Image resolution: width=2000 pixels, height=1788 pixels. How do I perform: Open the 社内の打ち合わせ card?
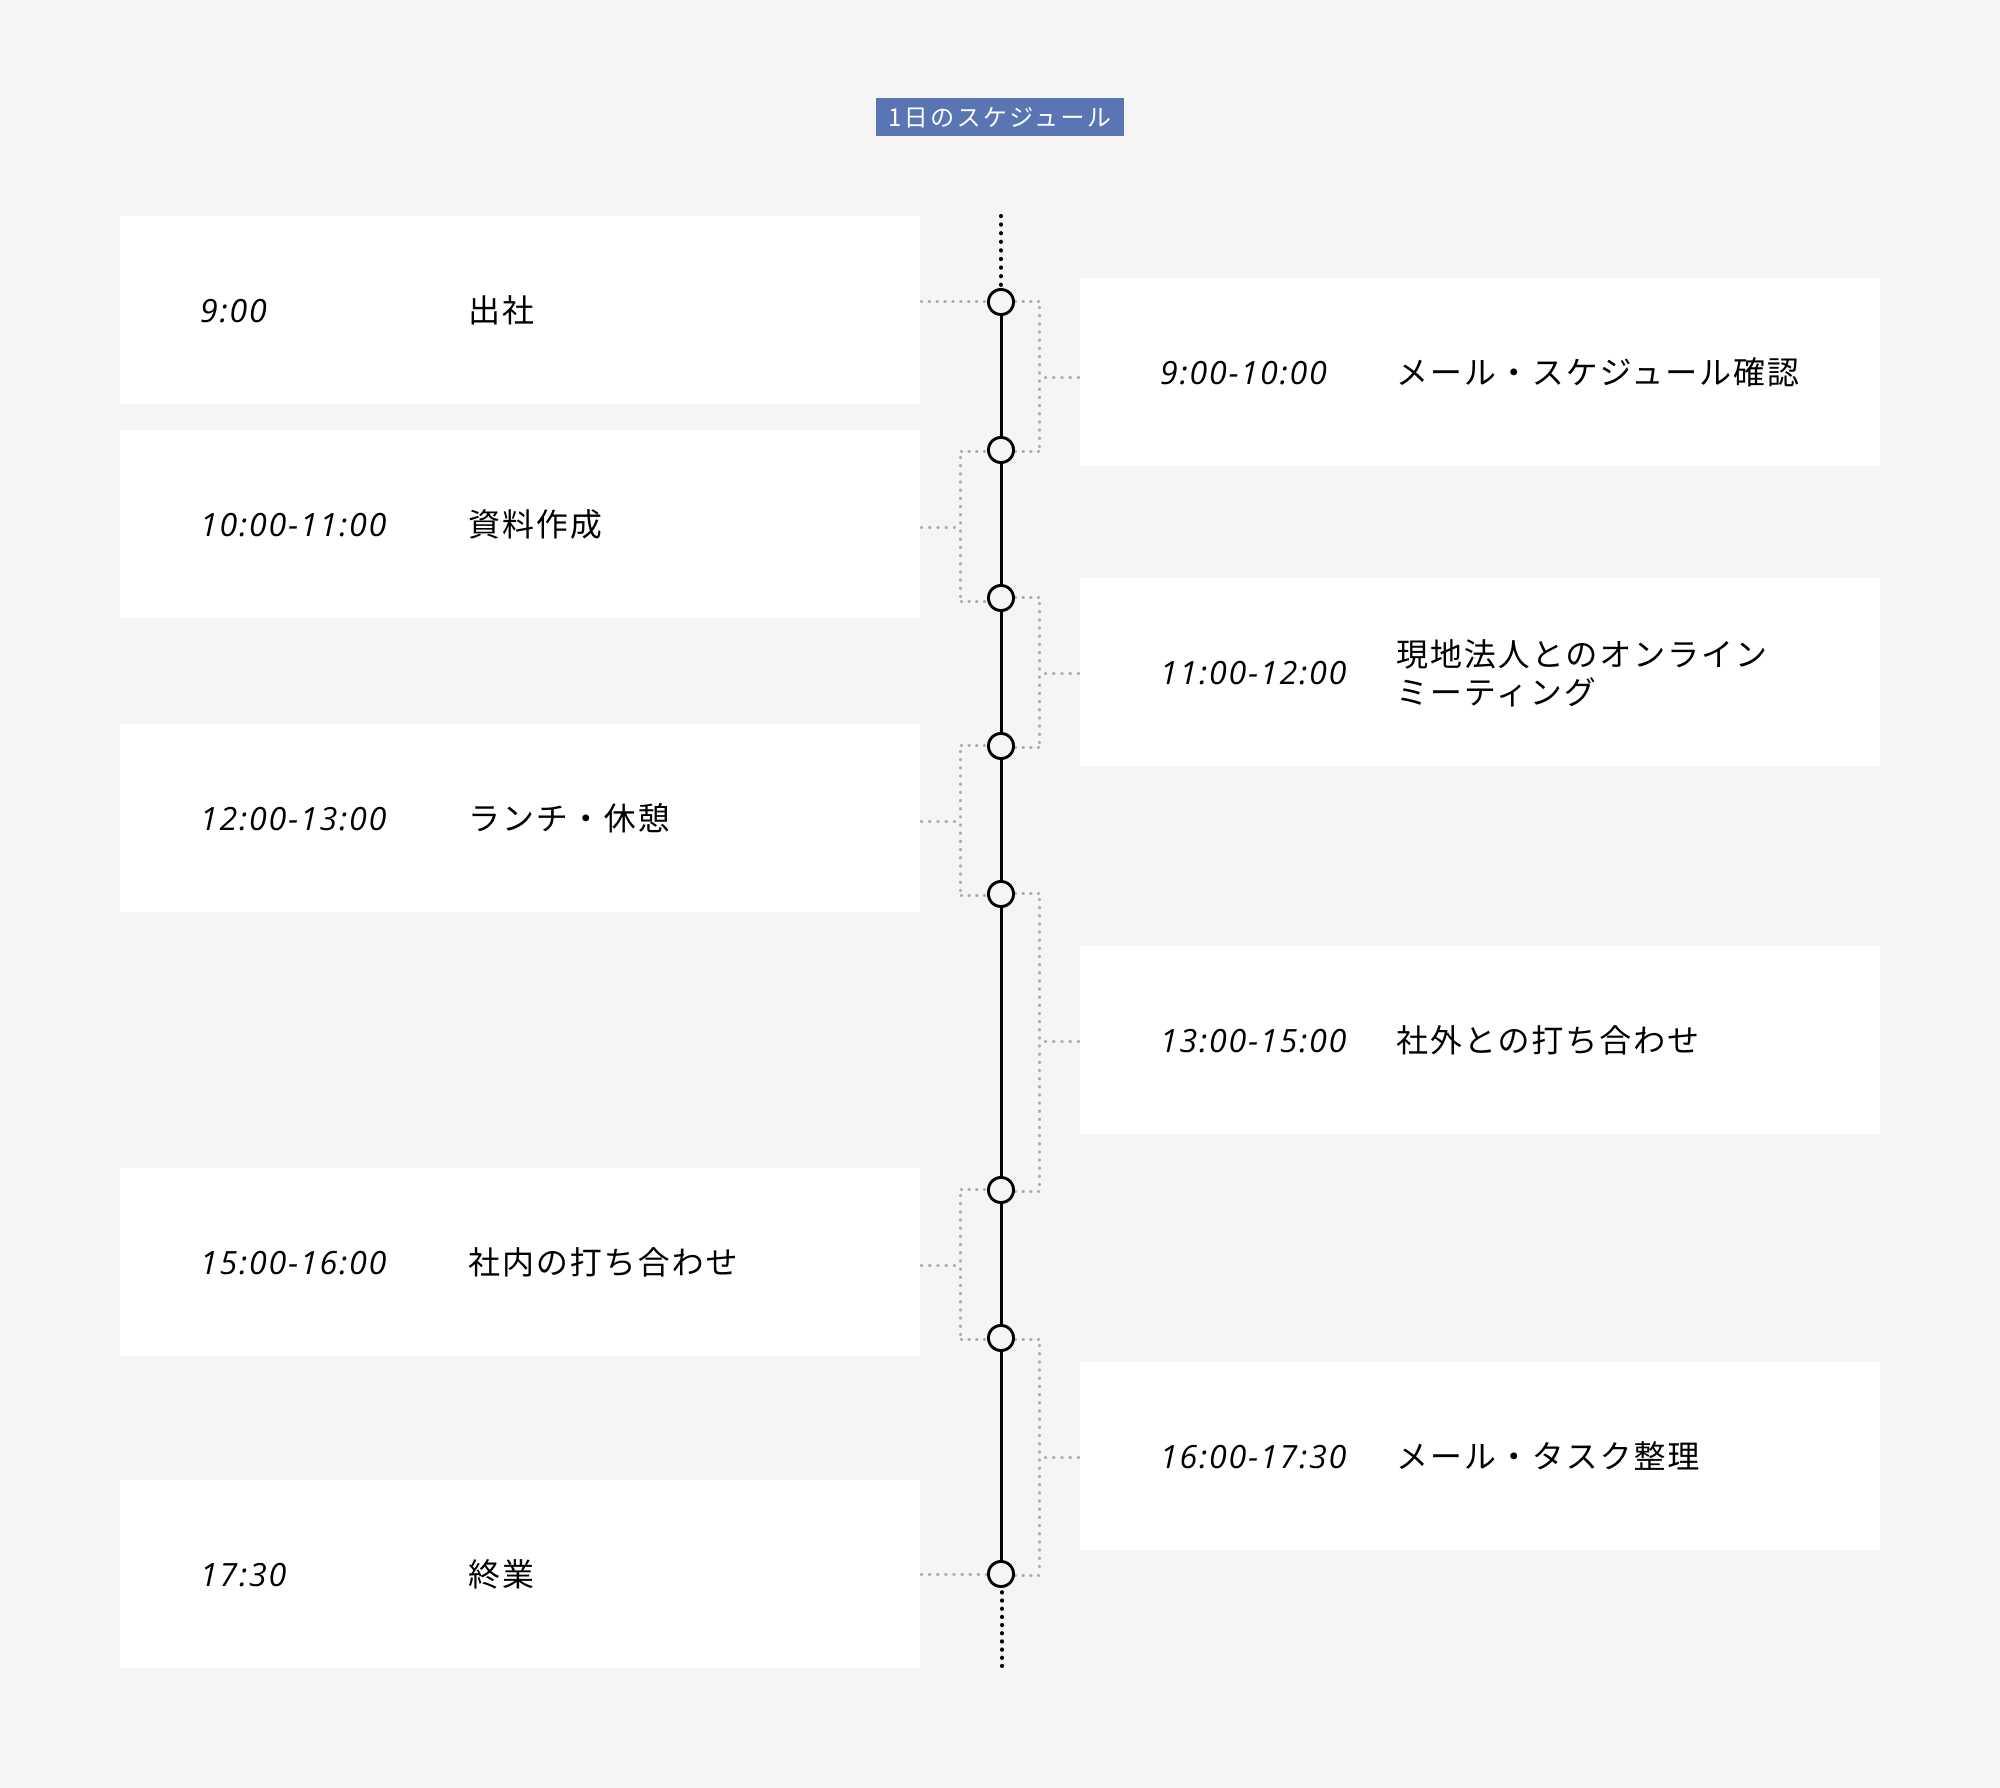pos(519,1262)
